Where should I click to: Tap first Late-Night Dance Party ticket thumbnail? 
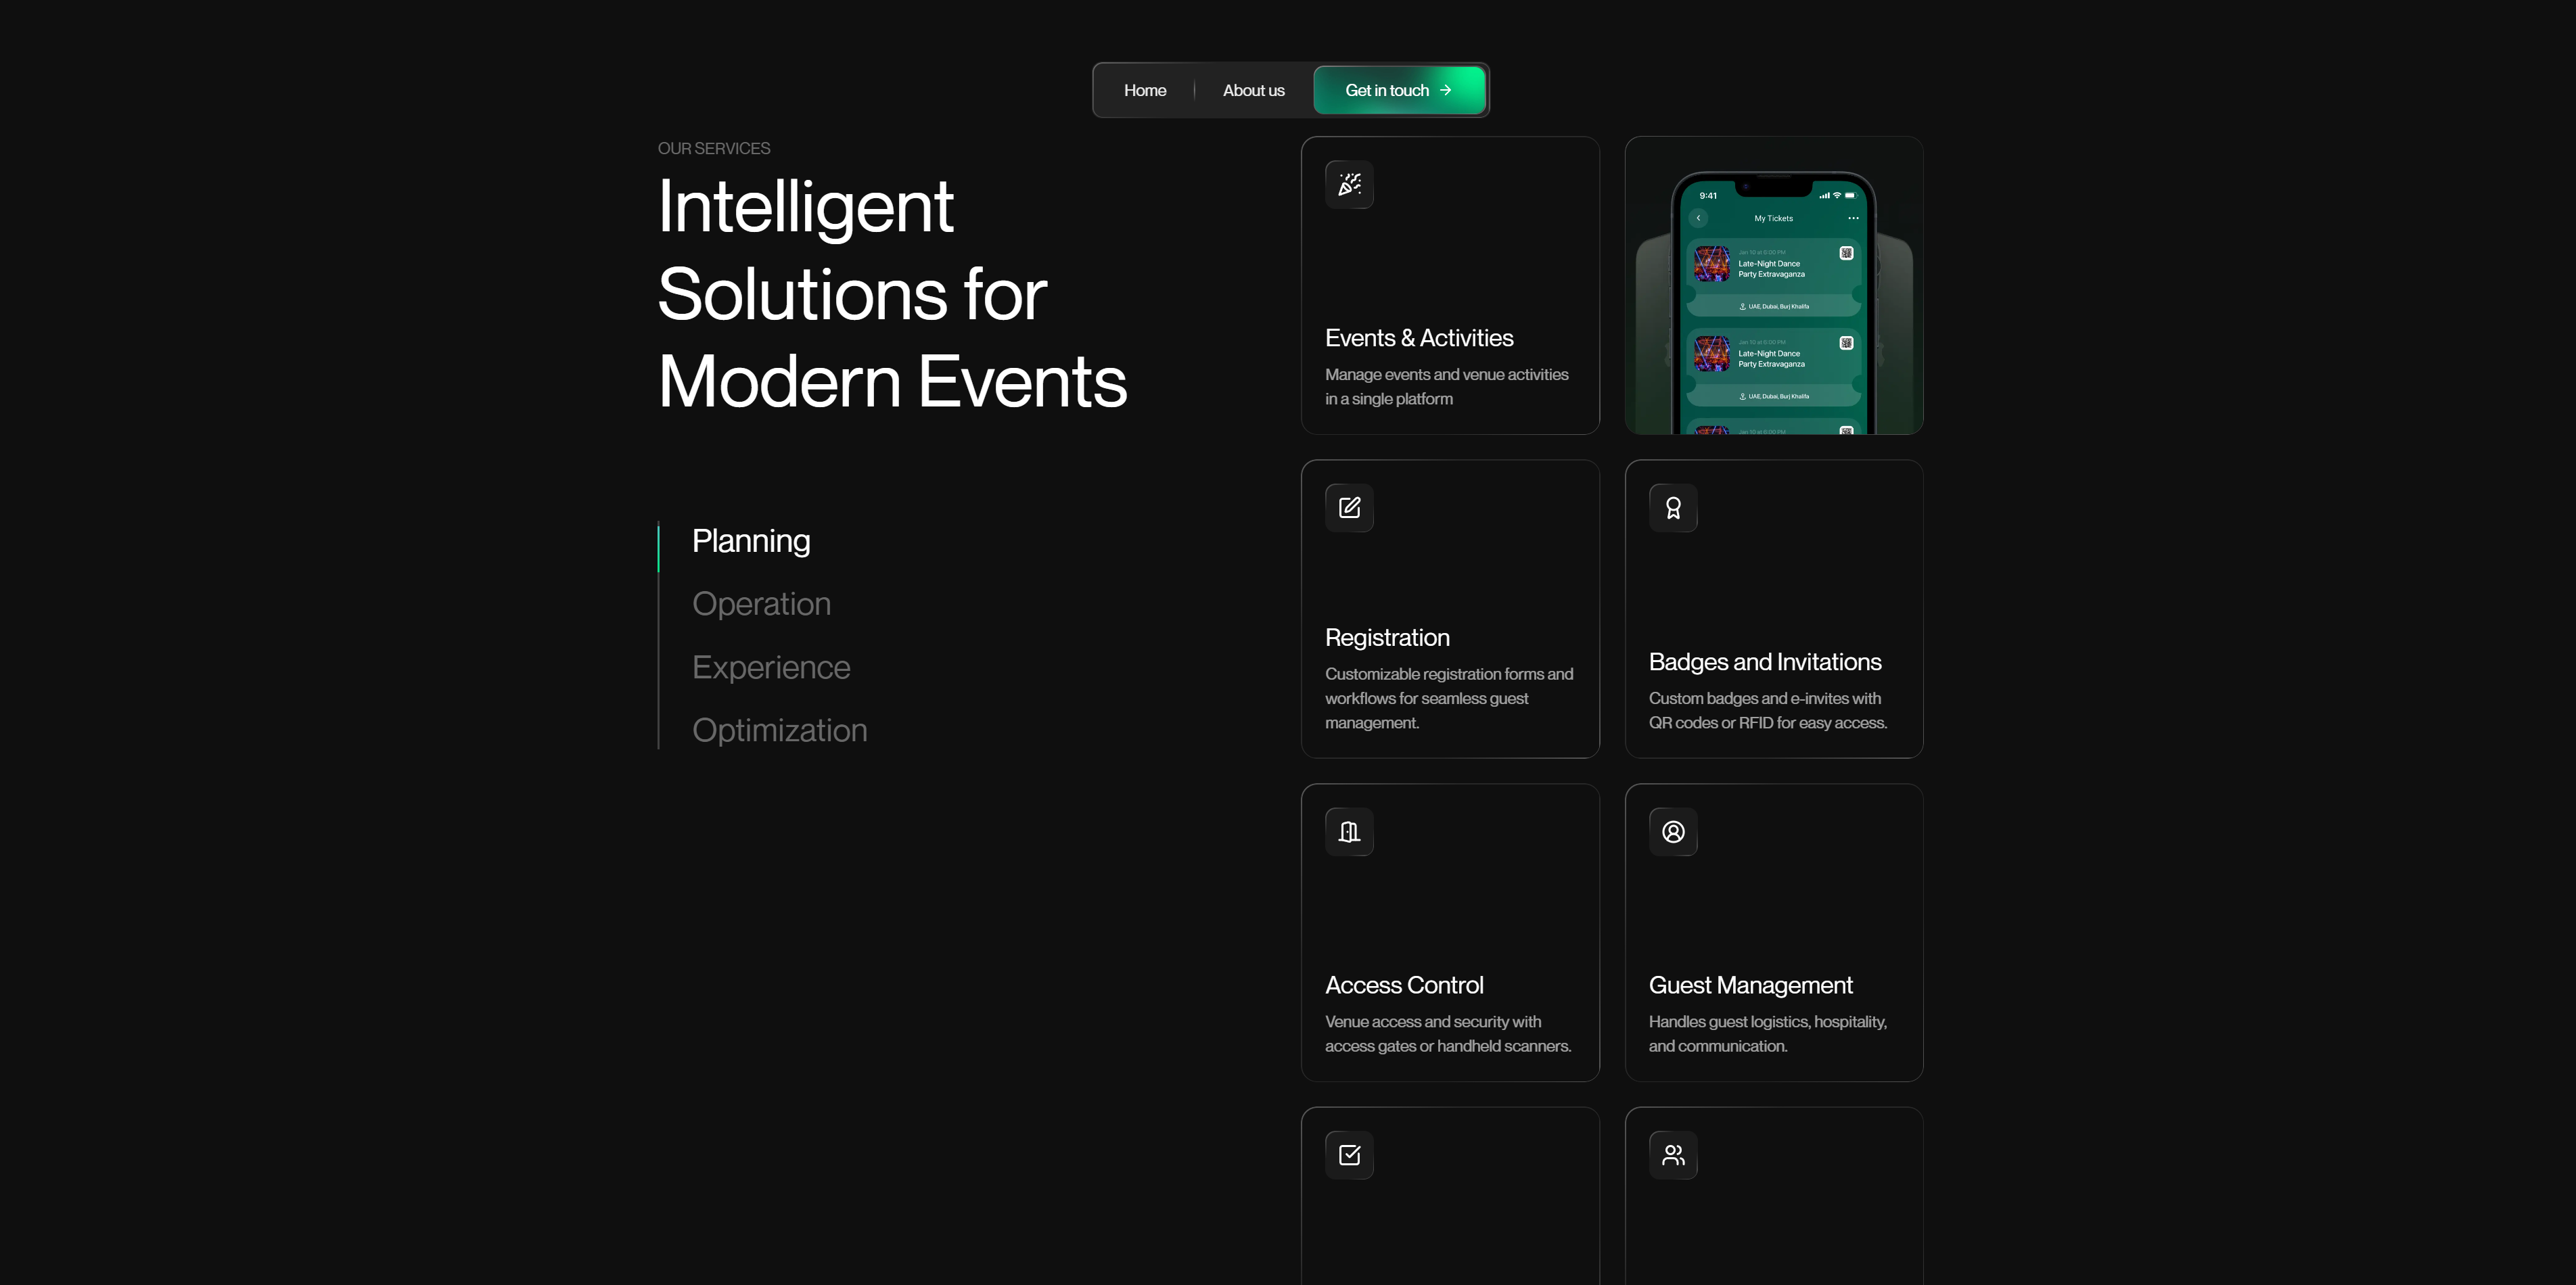coord(1712,264)
